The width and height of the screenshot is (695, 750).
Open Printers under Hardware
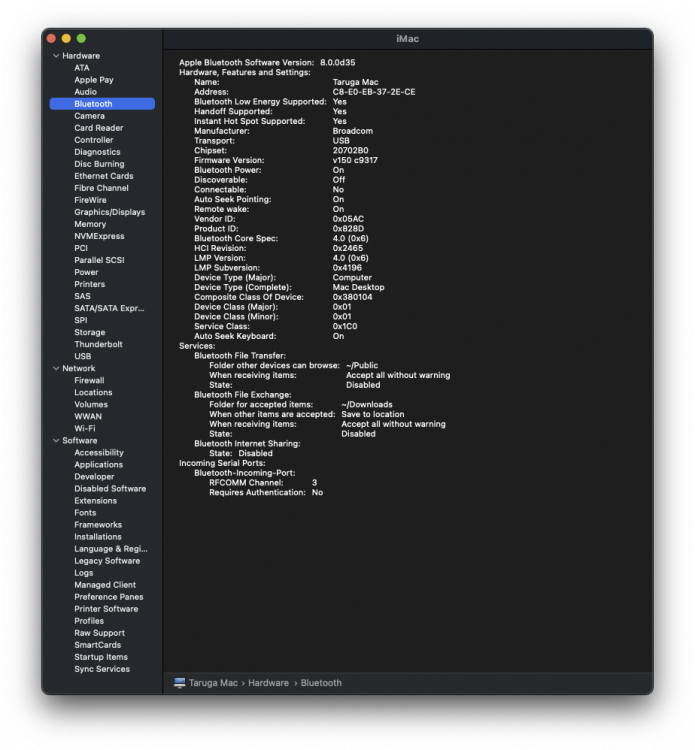89,284
